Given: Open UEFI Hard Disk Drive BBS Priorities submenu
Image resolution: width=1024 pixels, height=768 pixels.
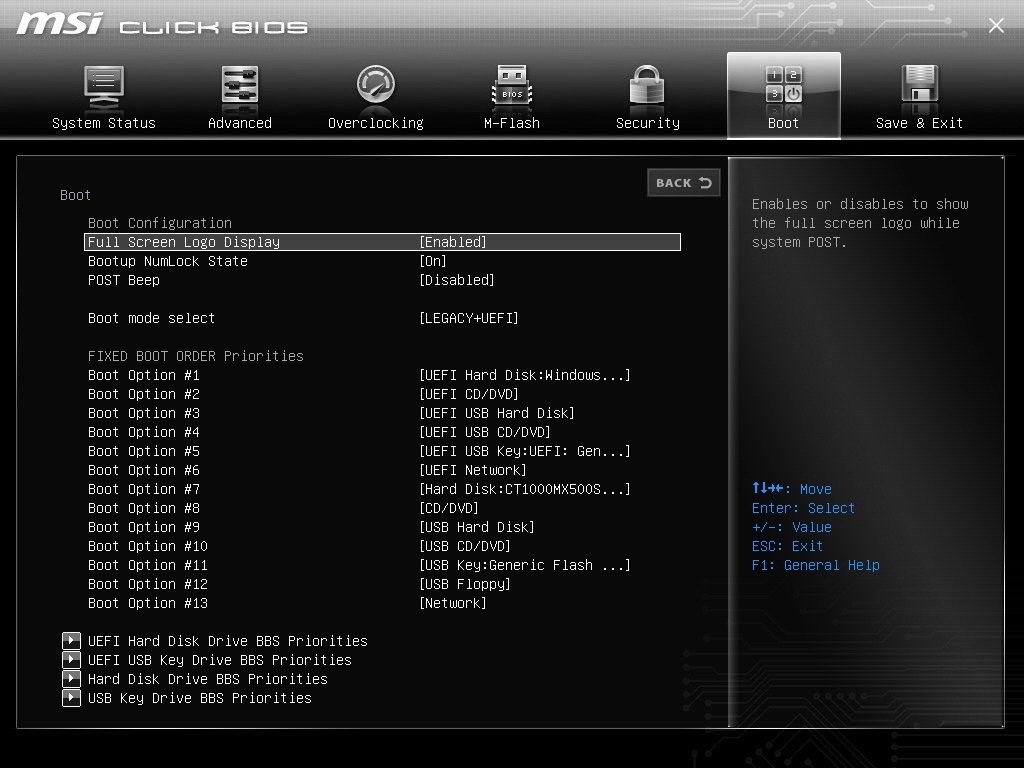Looking at the screenshot, I should pos(228,641).
